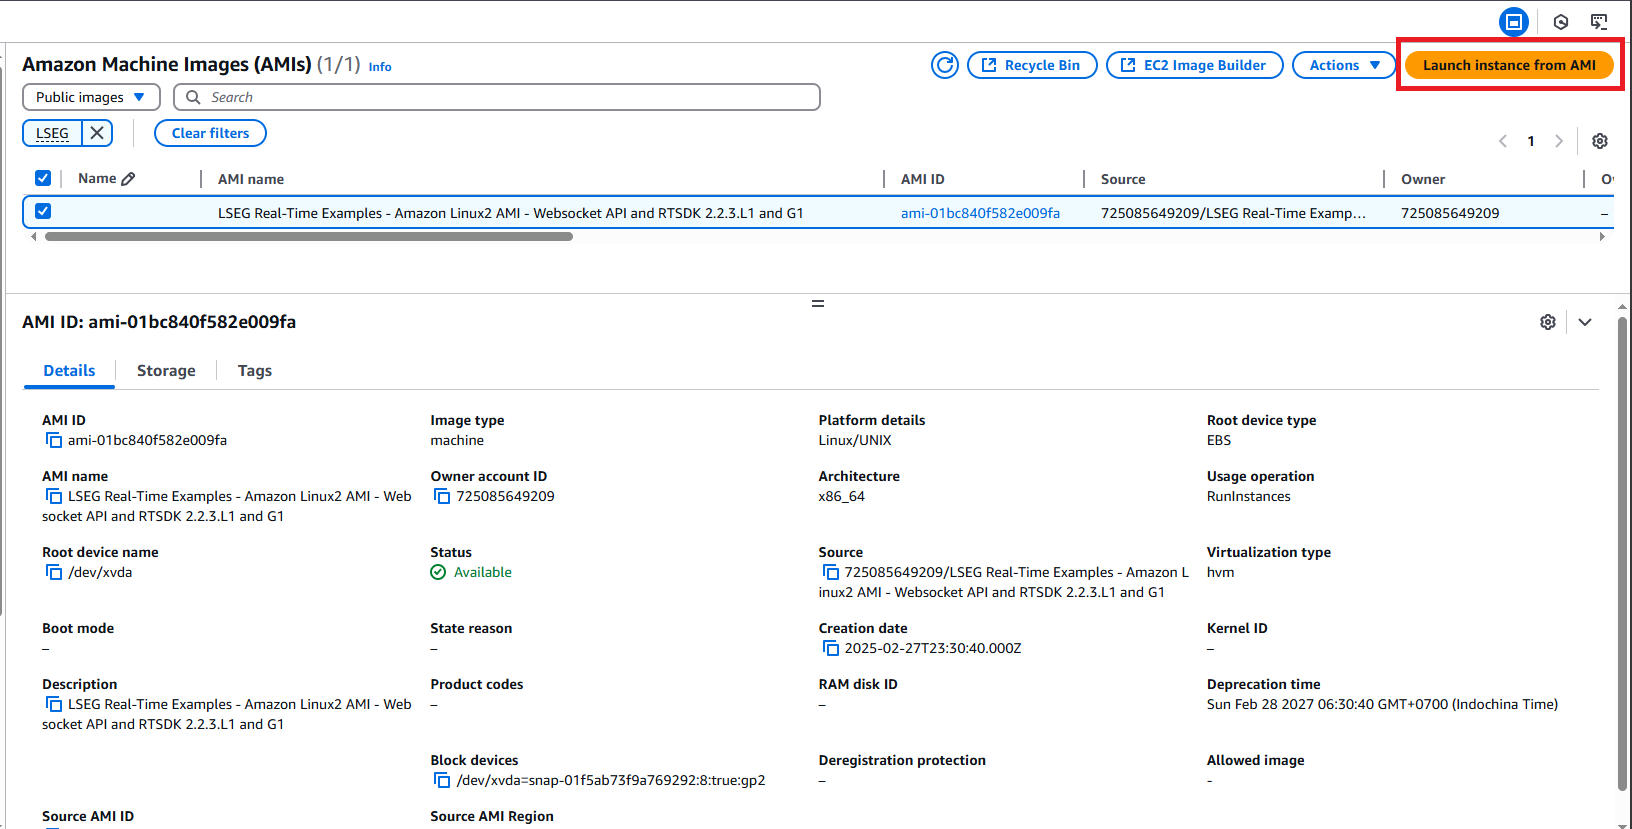Open table preferences gear icon near pagination

tap(1599, 141)
